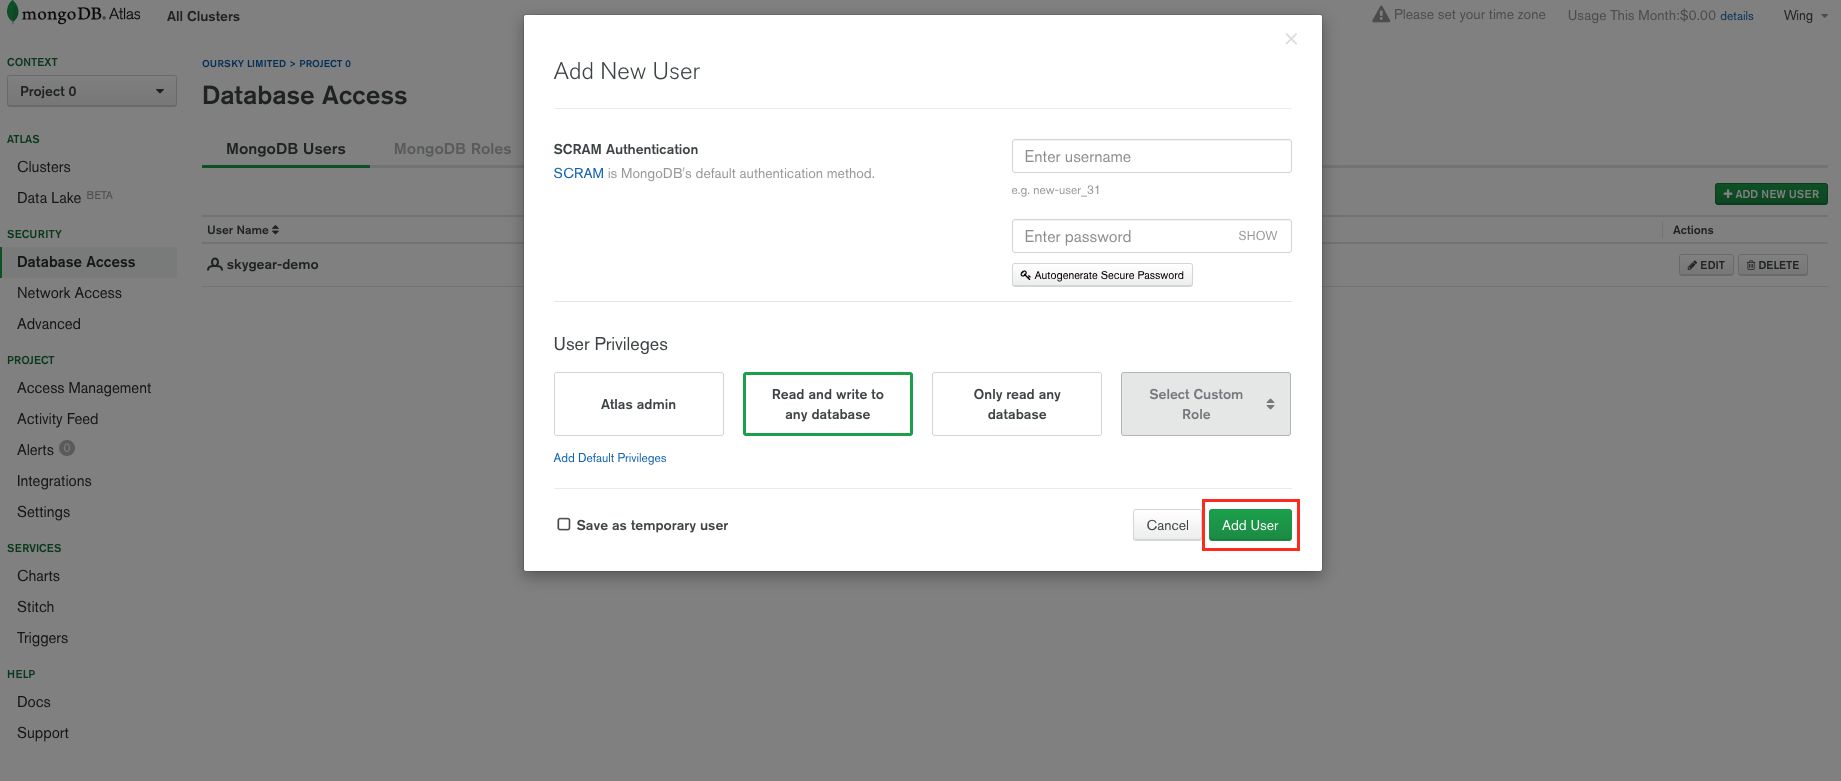The image size is (1841, 781).
Task: Click the MongoDB Atlas leaf logo
Action: pos(12,13)
